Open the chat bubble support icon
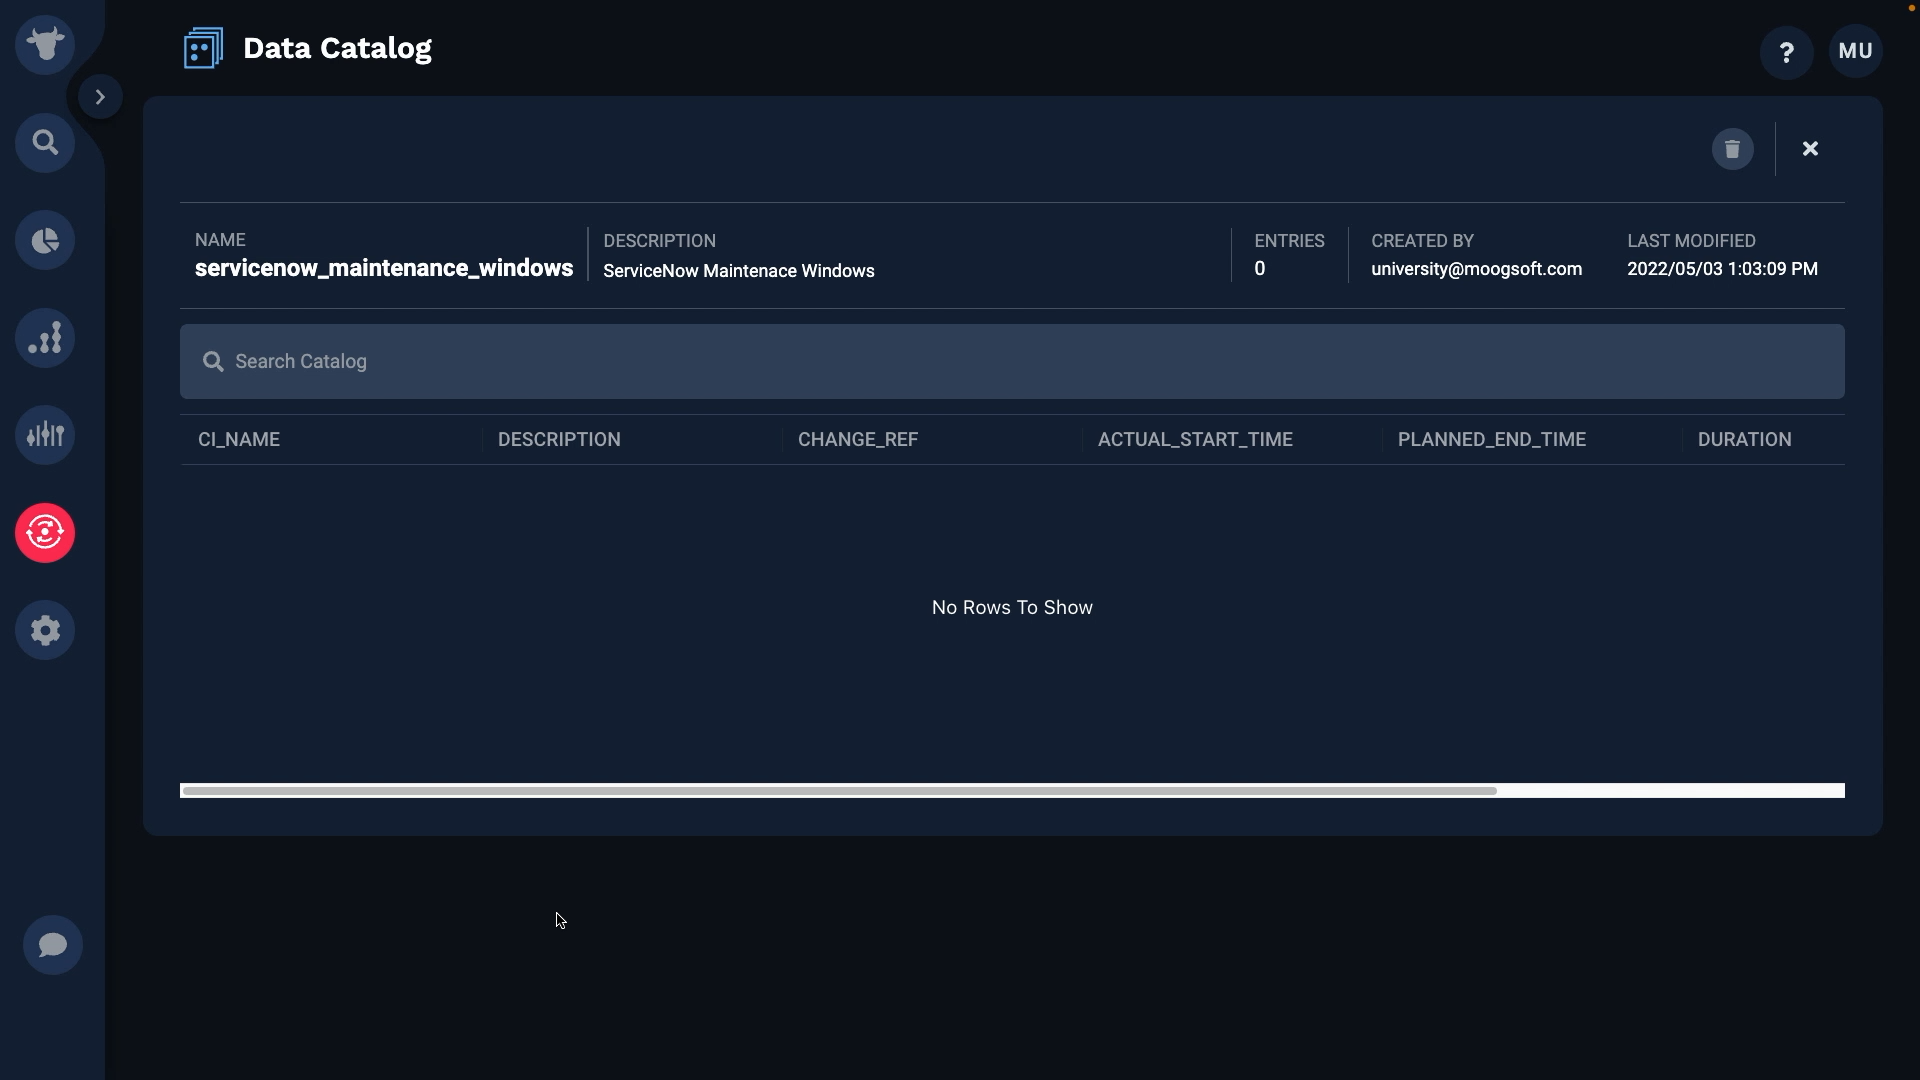 (53, 945)
